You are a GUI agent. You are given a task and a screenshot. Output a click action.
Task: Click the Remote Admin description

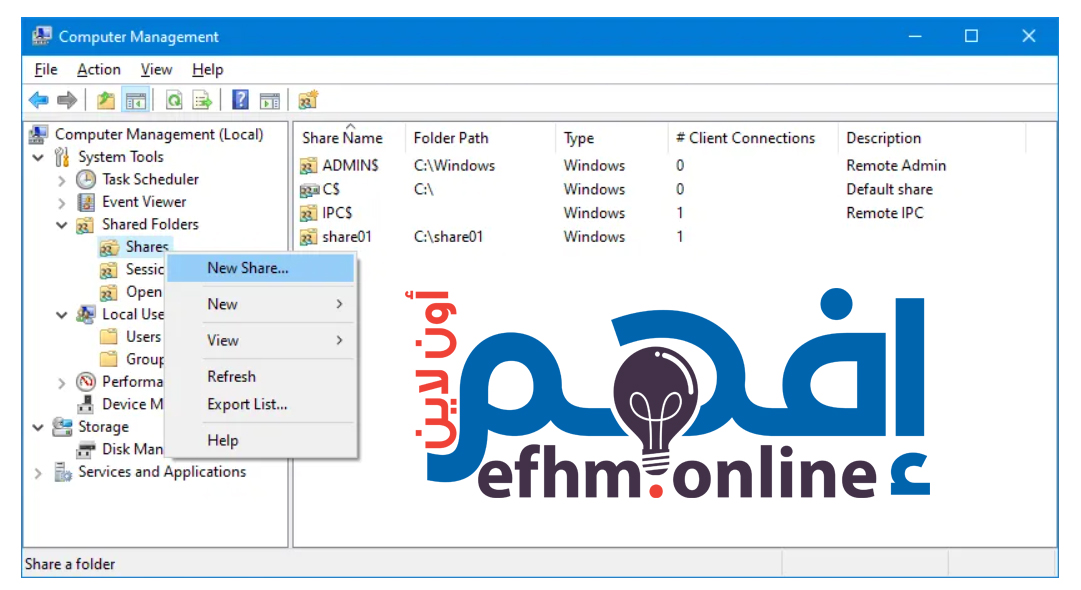(896, 165)
